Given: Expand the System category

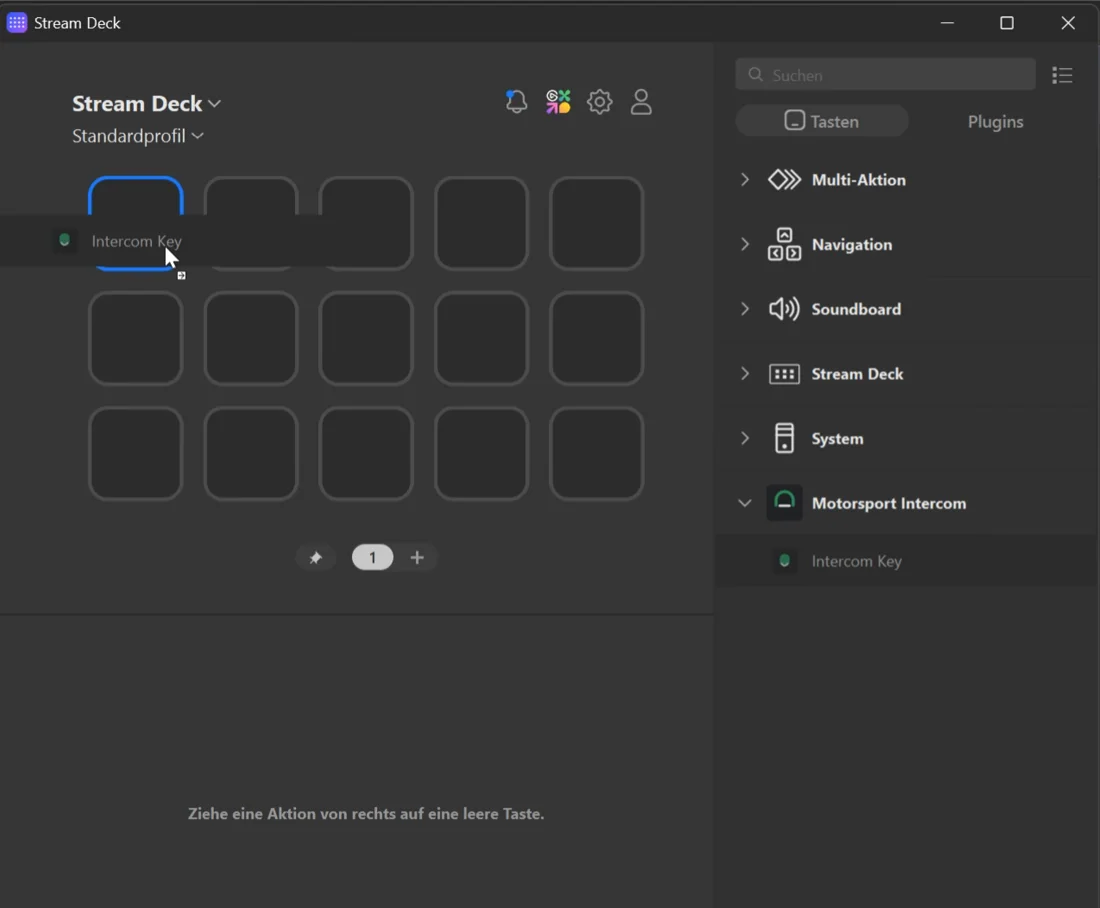Looking at the screenshot, I should click(x=745, y=439).
